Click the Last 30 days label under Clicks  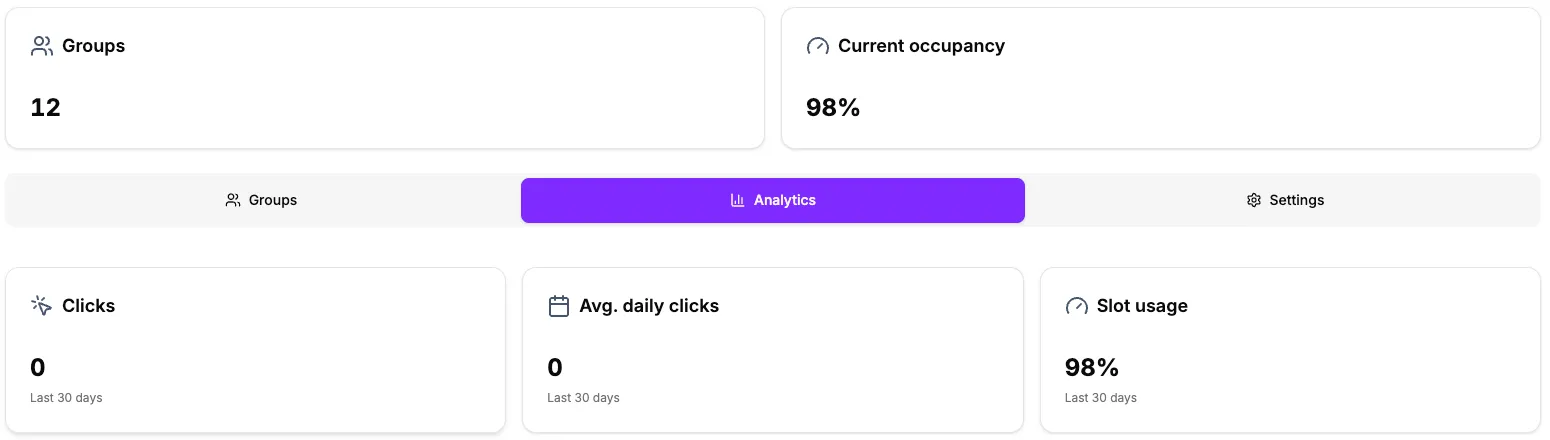66,398
